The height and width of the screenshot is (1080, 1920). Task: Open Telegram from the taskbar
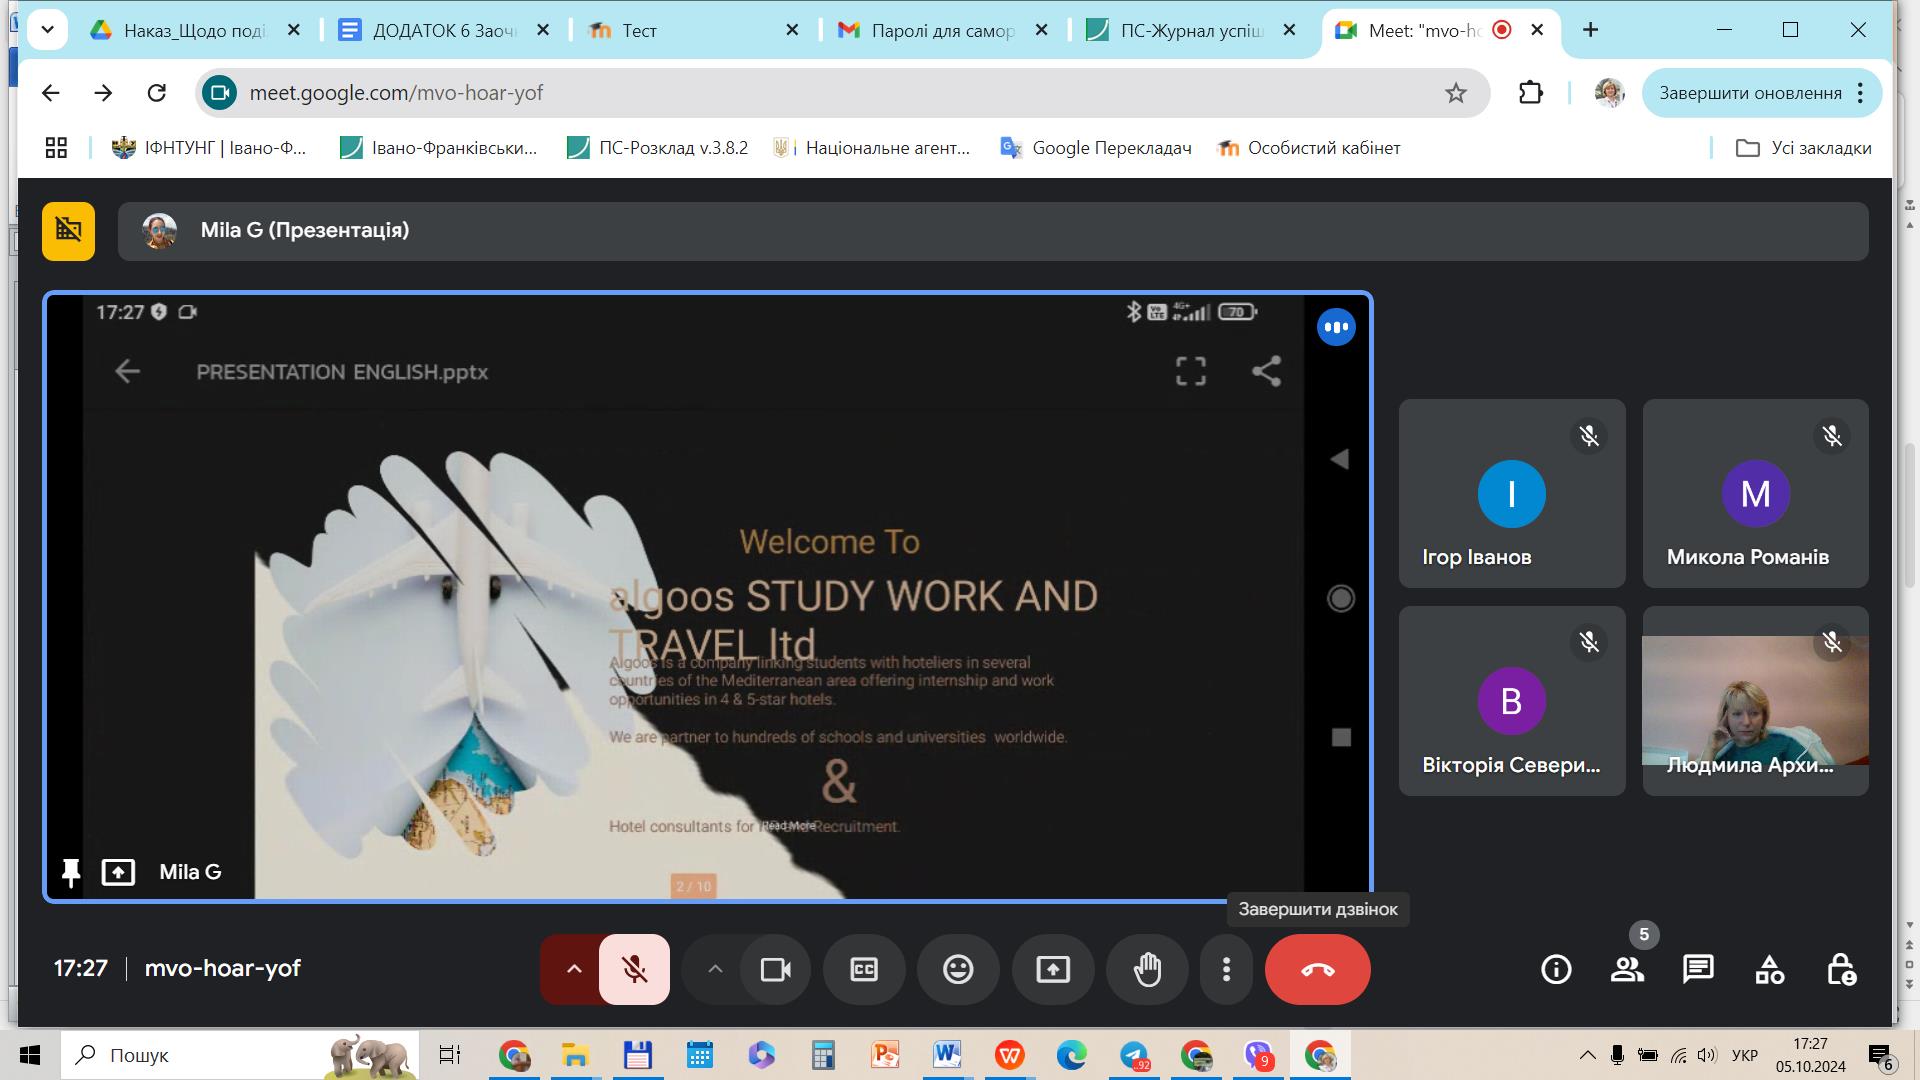point(1134,1055)
